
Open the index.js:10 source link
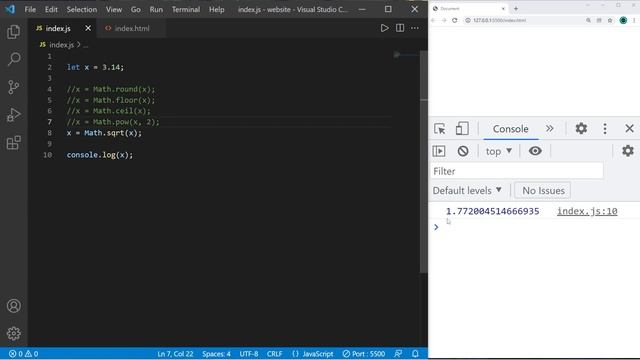(x=587, y=211)
